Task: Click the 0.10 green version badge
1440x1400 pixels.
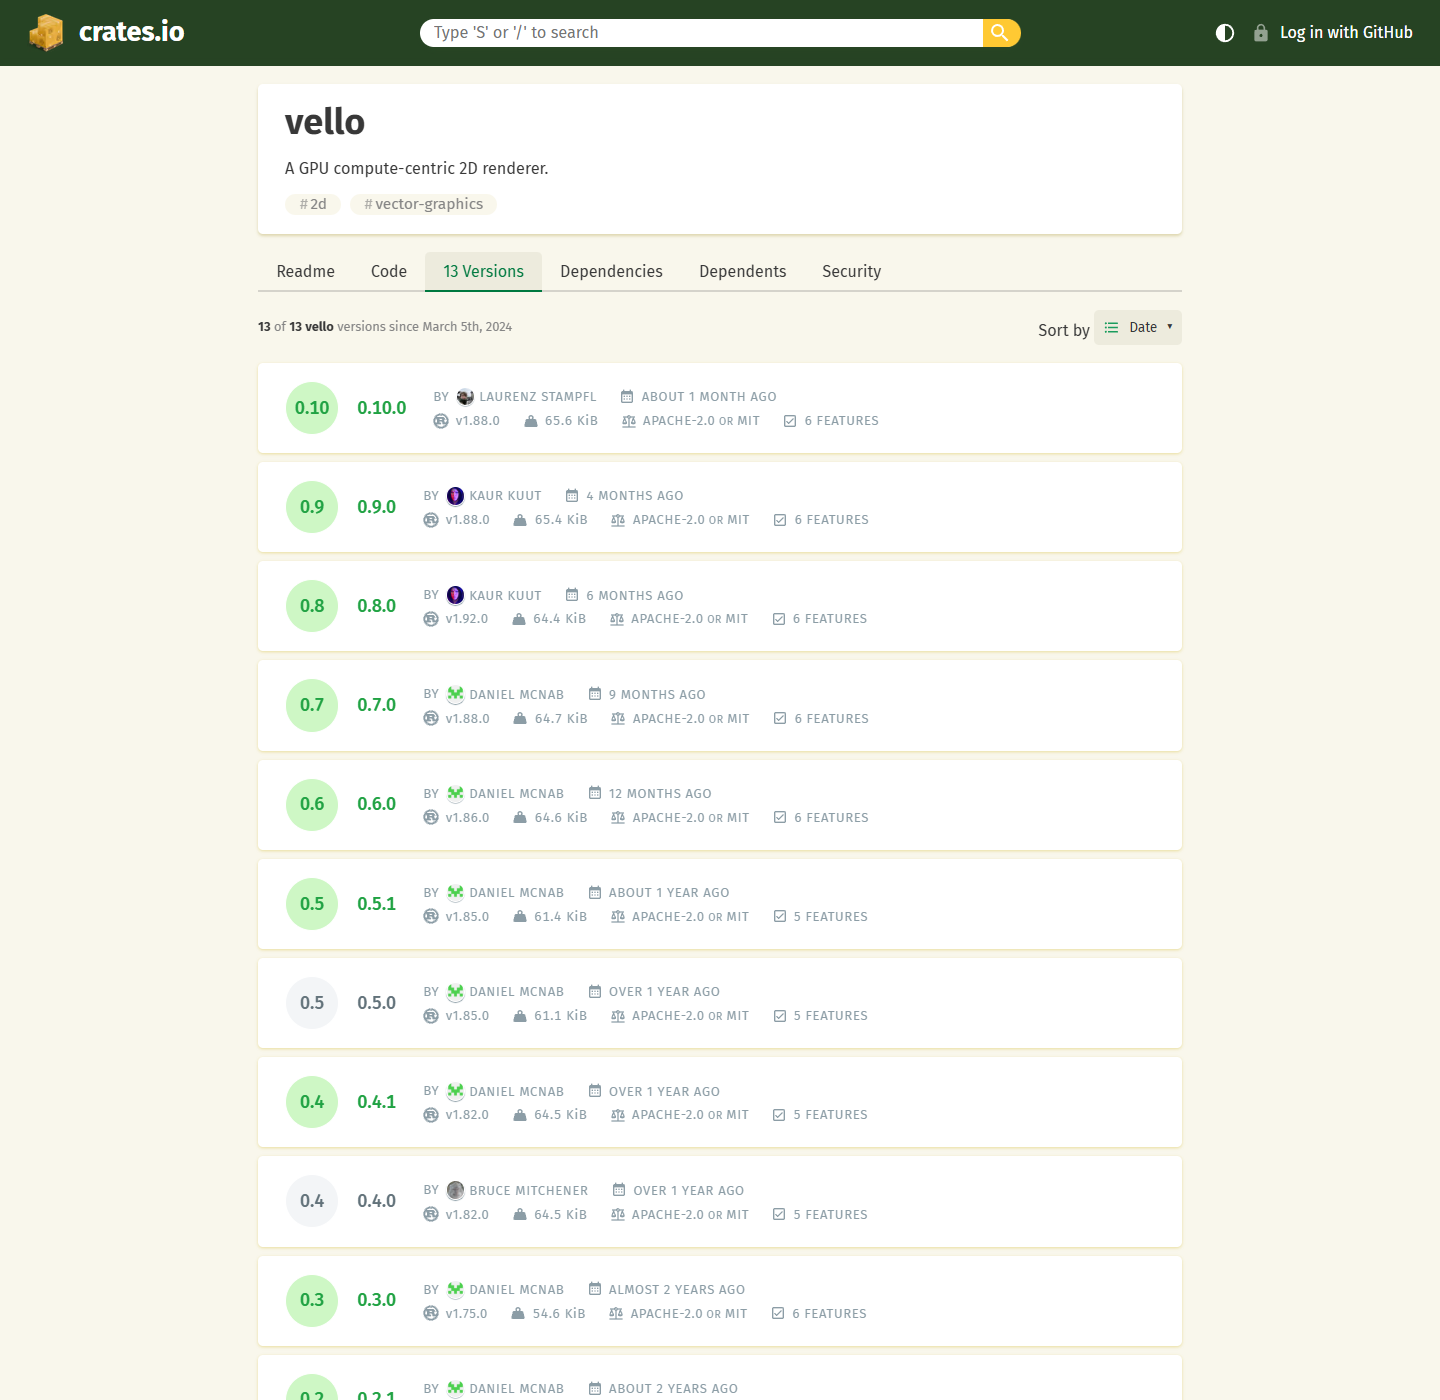Action: click(312, 408)
